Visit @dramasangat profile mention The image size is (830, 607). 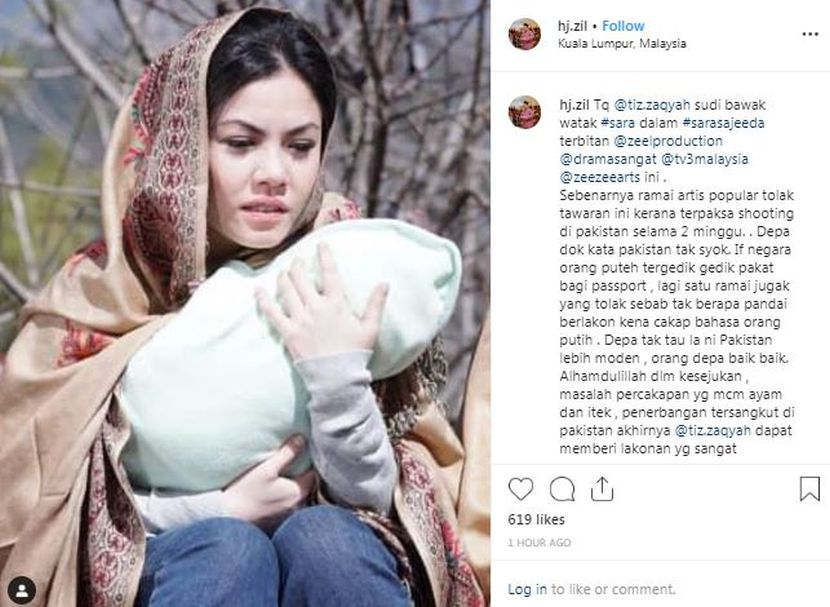608,159
